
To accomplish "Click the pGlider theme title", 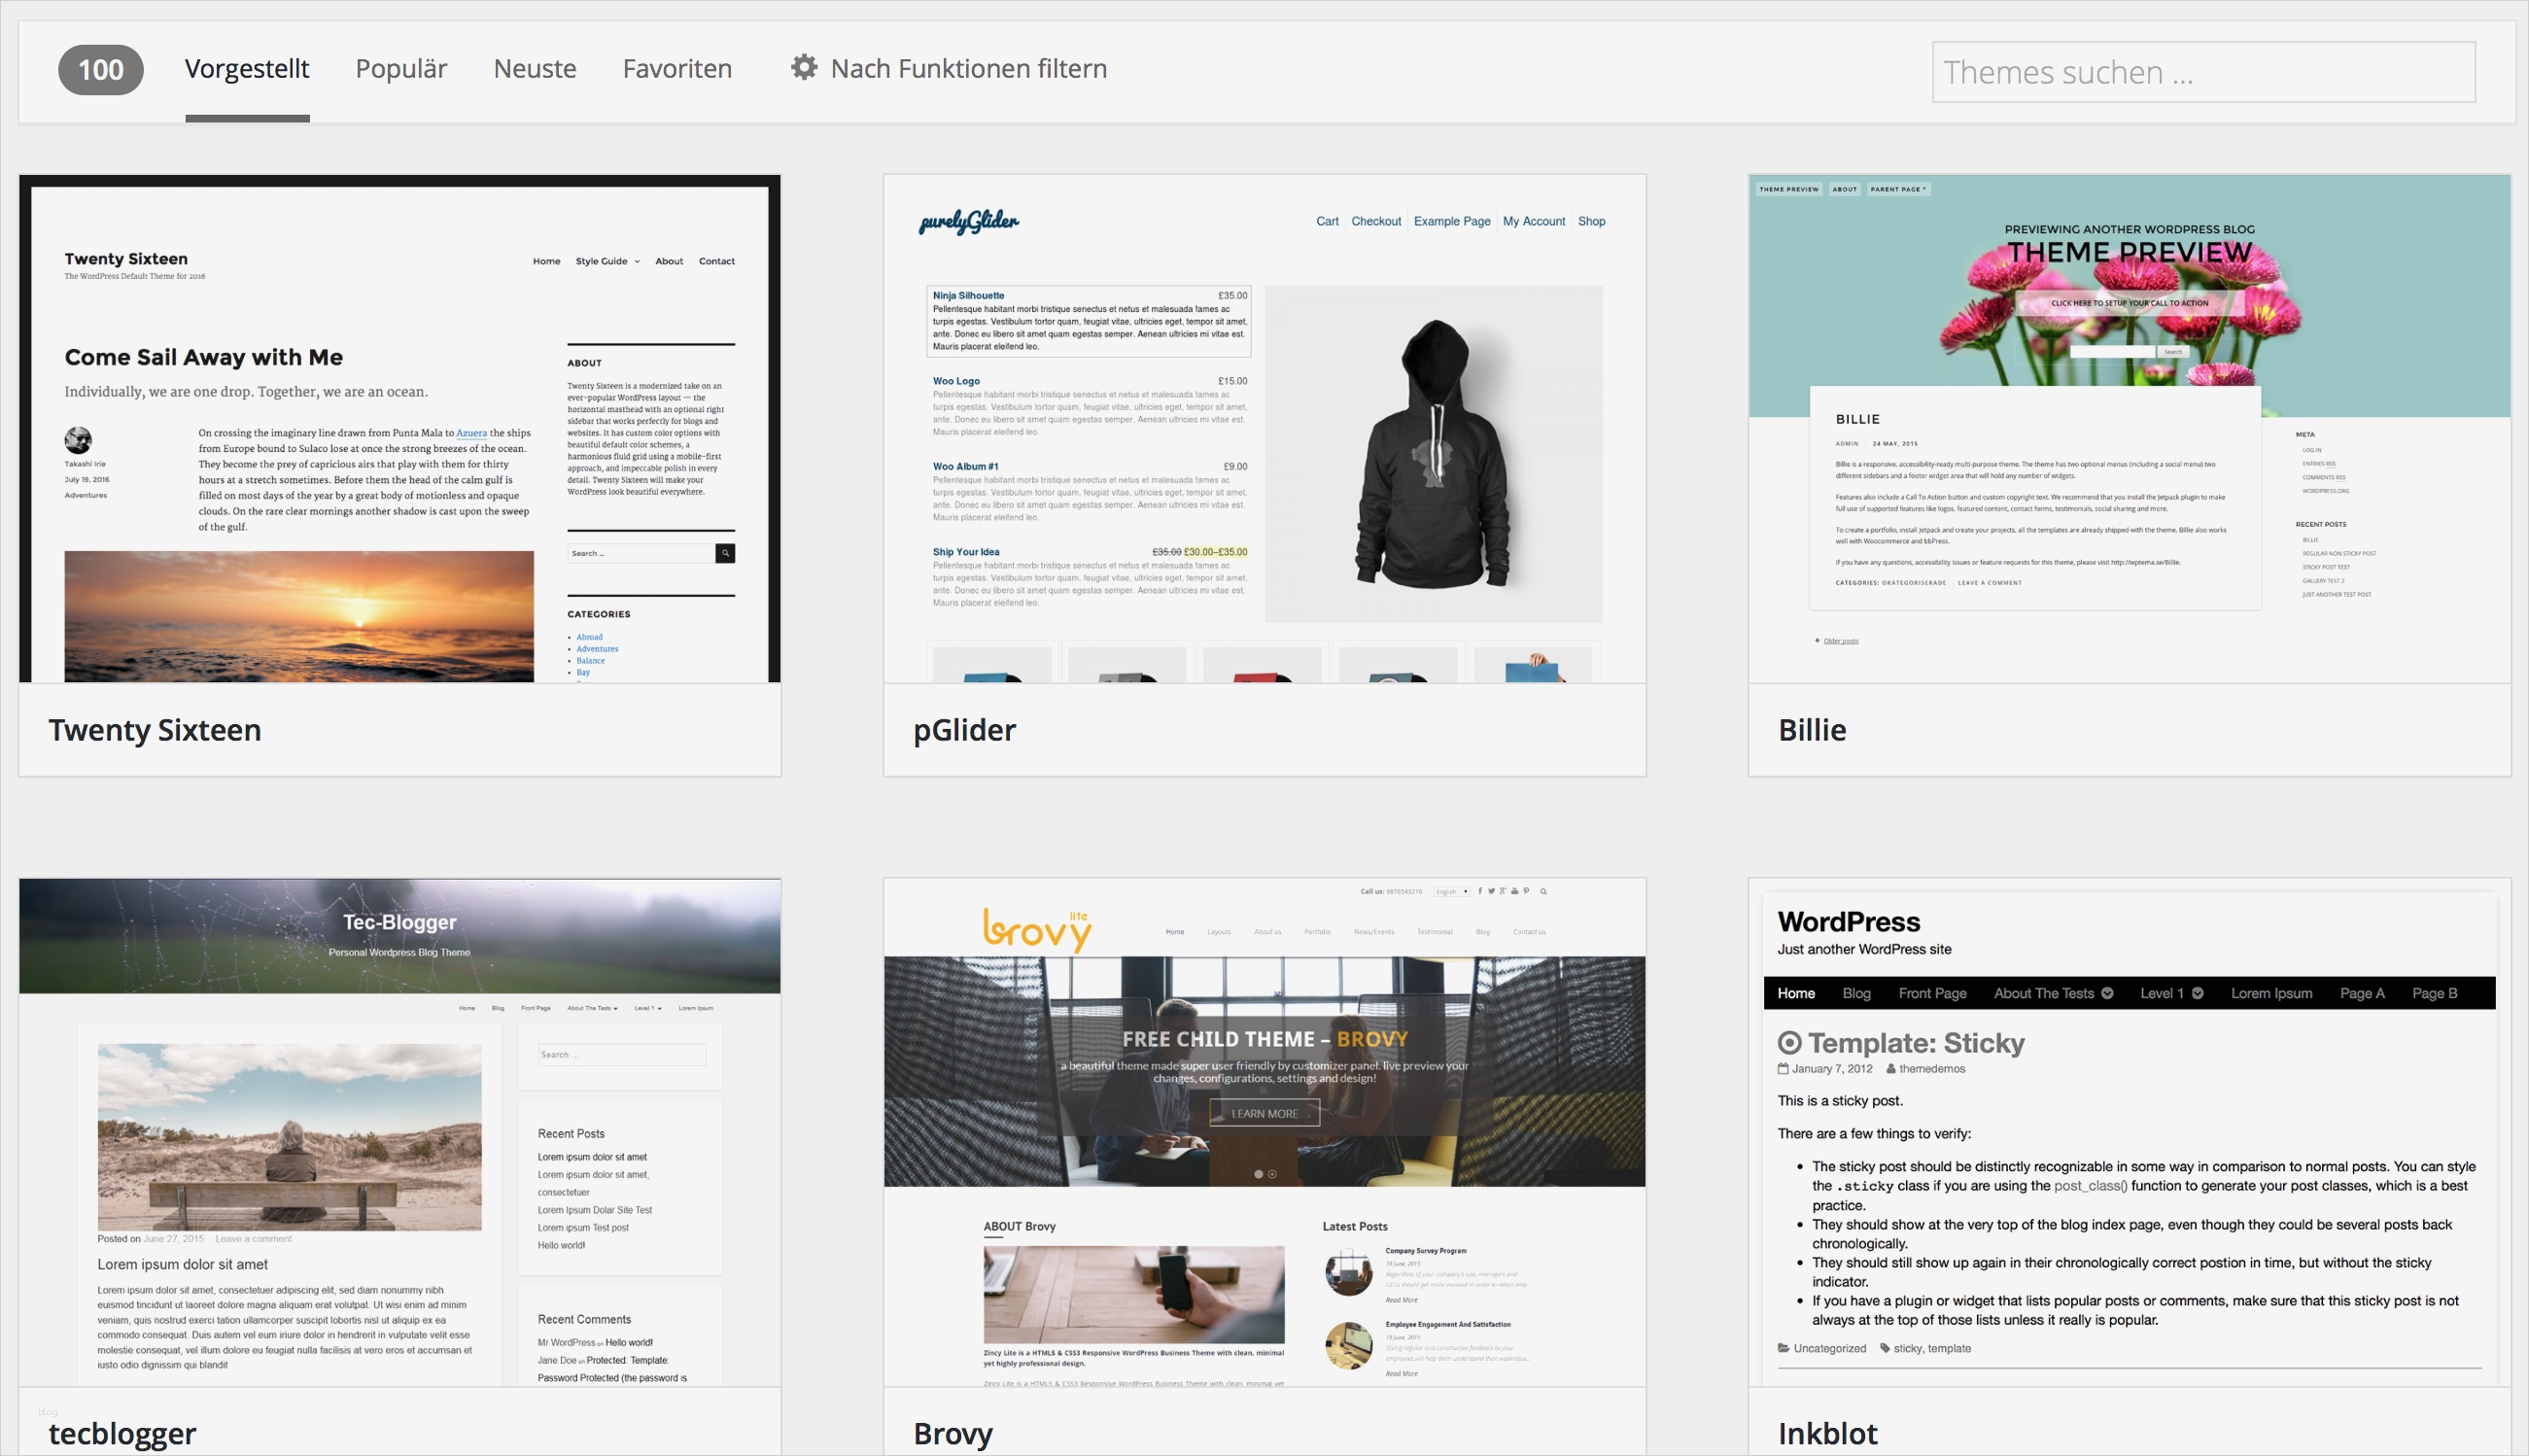I will click(964, 730).
